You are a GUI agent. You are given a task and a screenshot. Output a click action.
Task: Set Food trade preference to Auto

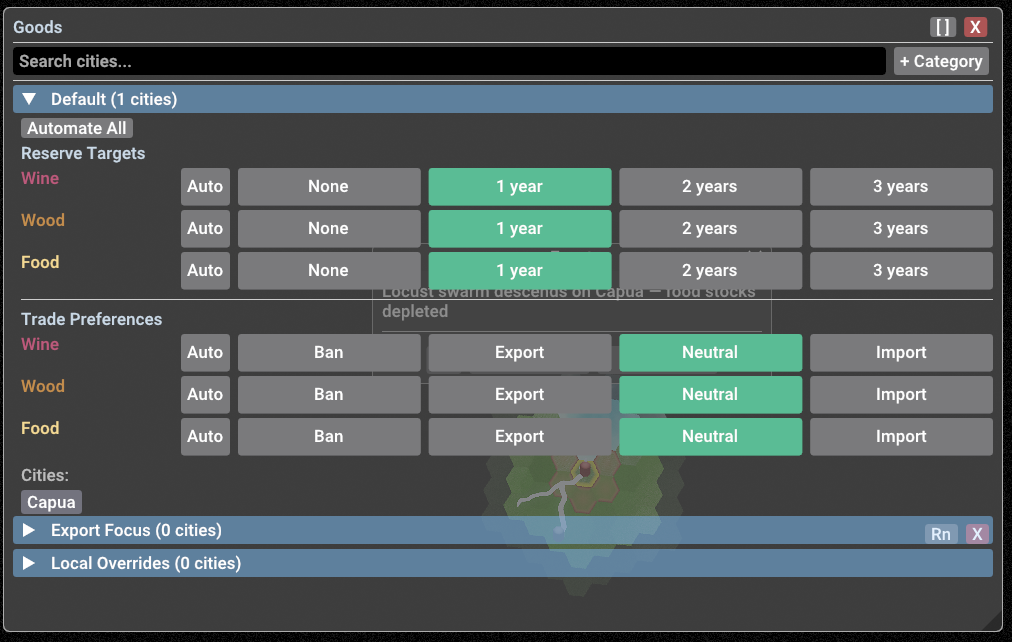pos(205,437)
